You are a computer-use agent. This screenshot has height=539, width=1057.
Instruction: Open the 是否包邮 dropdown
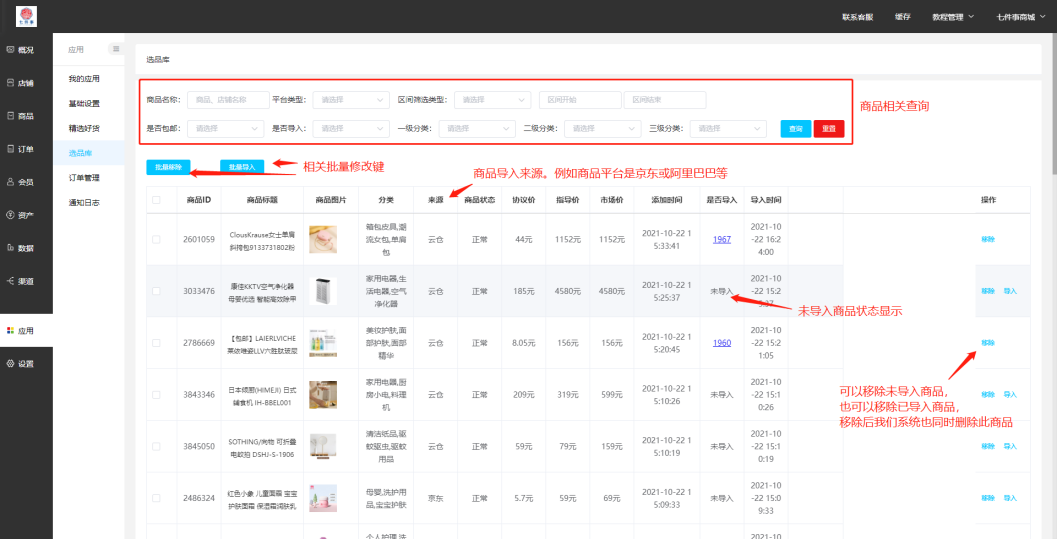[x=226, y=128]
